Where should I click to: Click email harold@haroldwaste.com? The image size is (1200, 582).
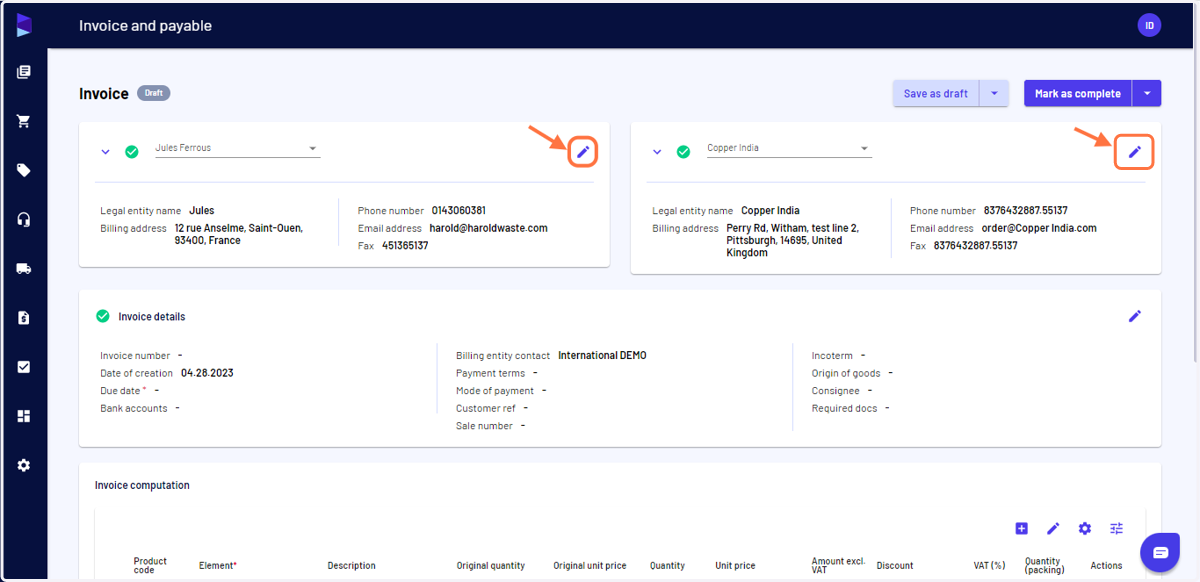point(489,228)
